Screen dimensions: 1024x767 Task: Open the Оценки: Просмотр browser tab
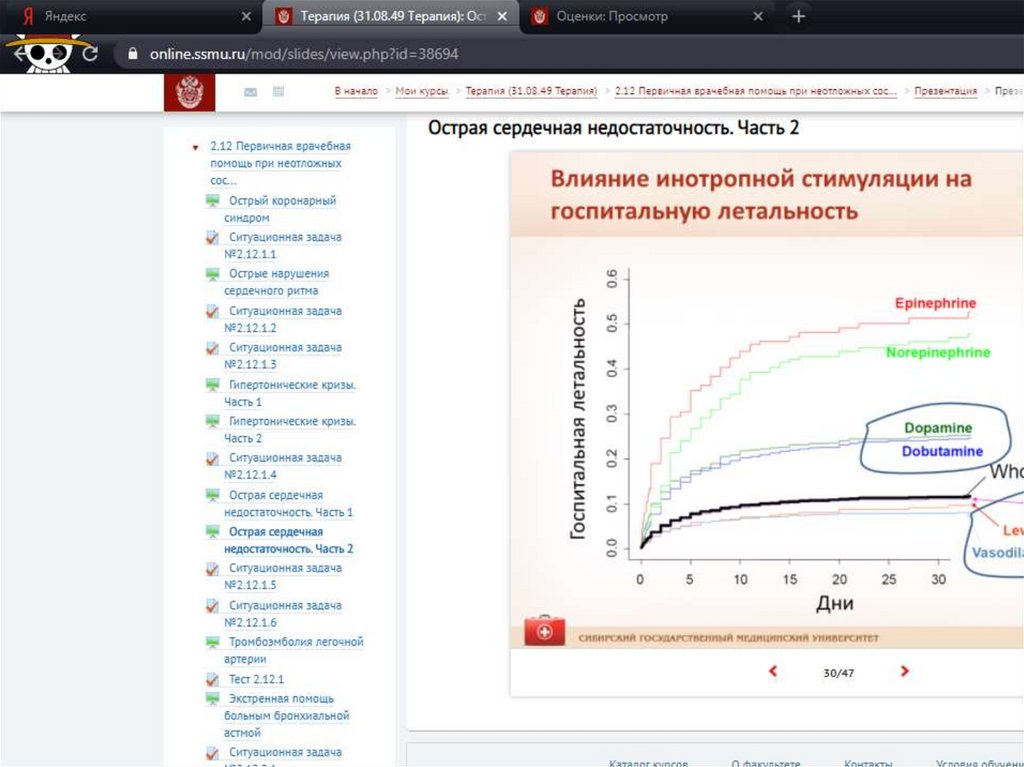[x=647, y=16]
